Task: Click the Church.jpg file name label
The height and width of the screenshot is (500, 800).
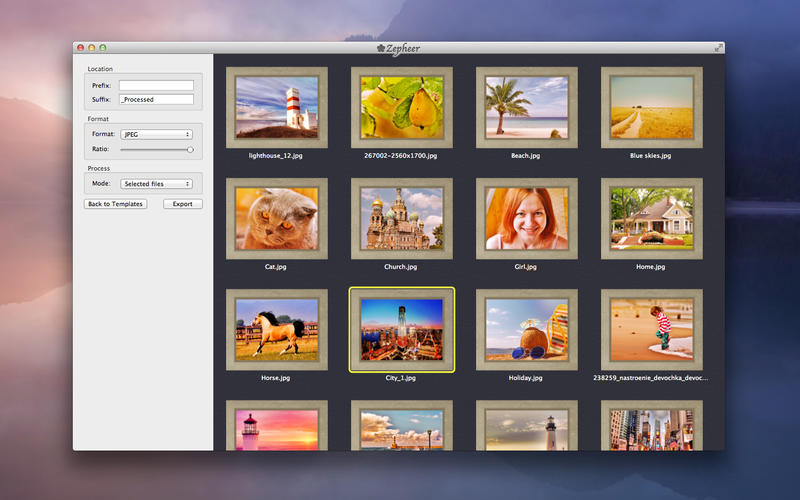Action: pyautogui.click(x=401, y=267)
